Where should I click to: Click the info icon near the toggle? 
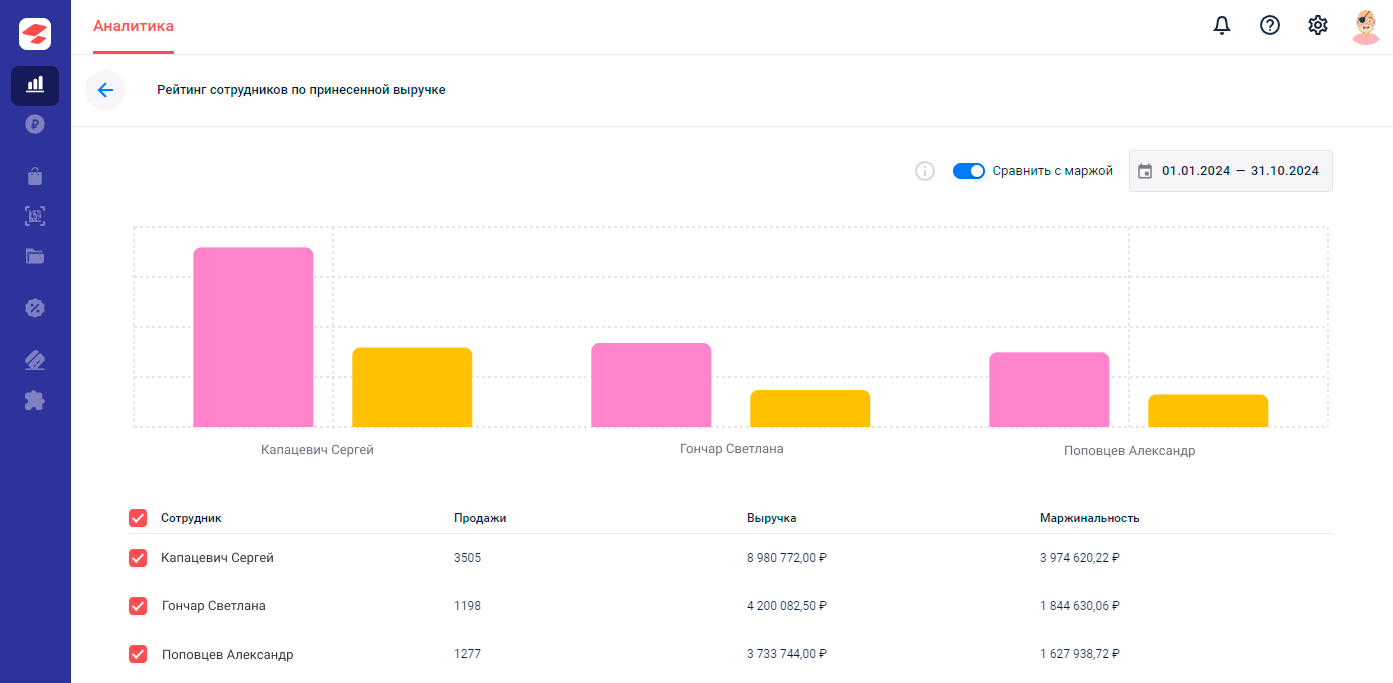pyautogui.click(x=925, y=171)
